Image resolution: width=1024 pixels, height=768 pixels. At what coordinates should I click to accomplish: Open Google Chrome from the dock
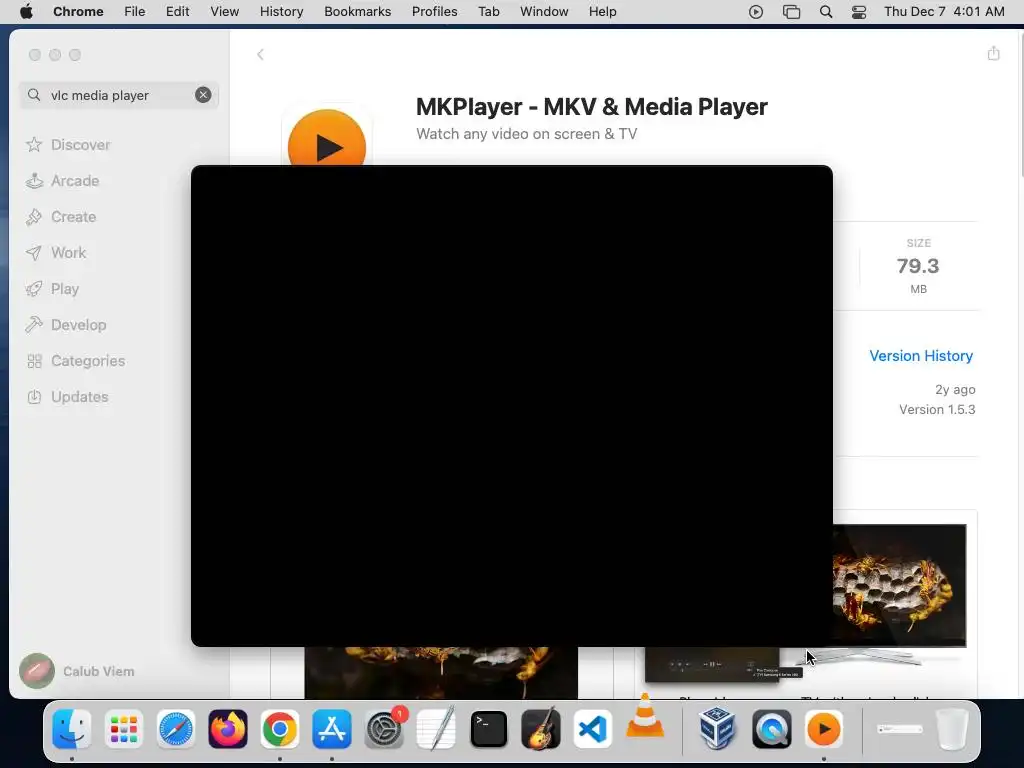pyautogui.click(x=280, y=729)
